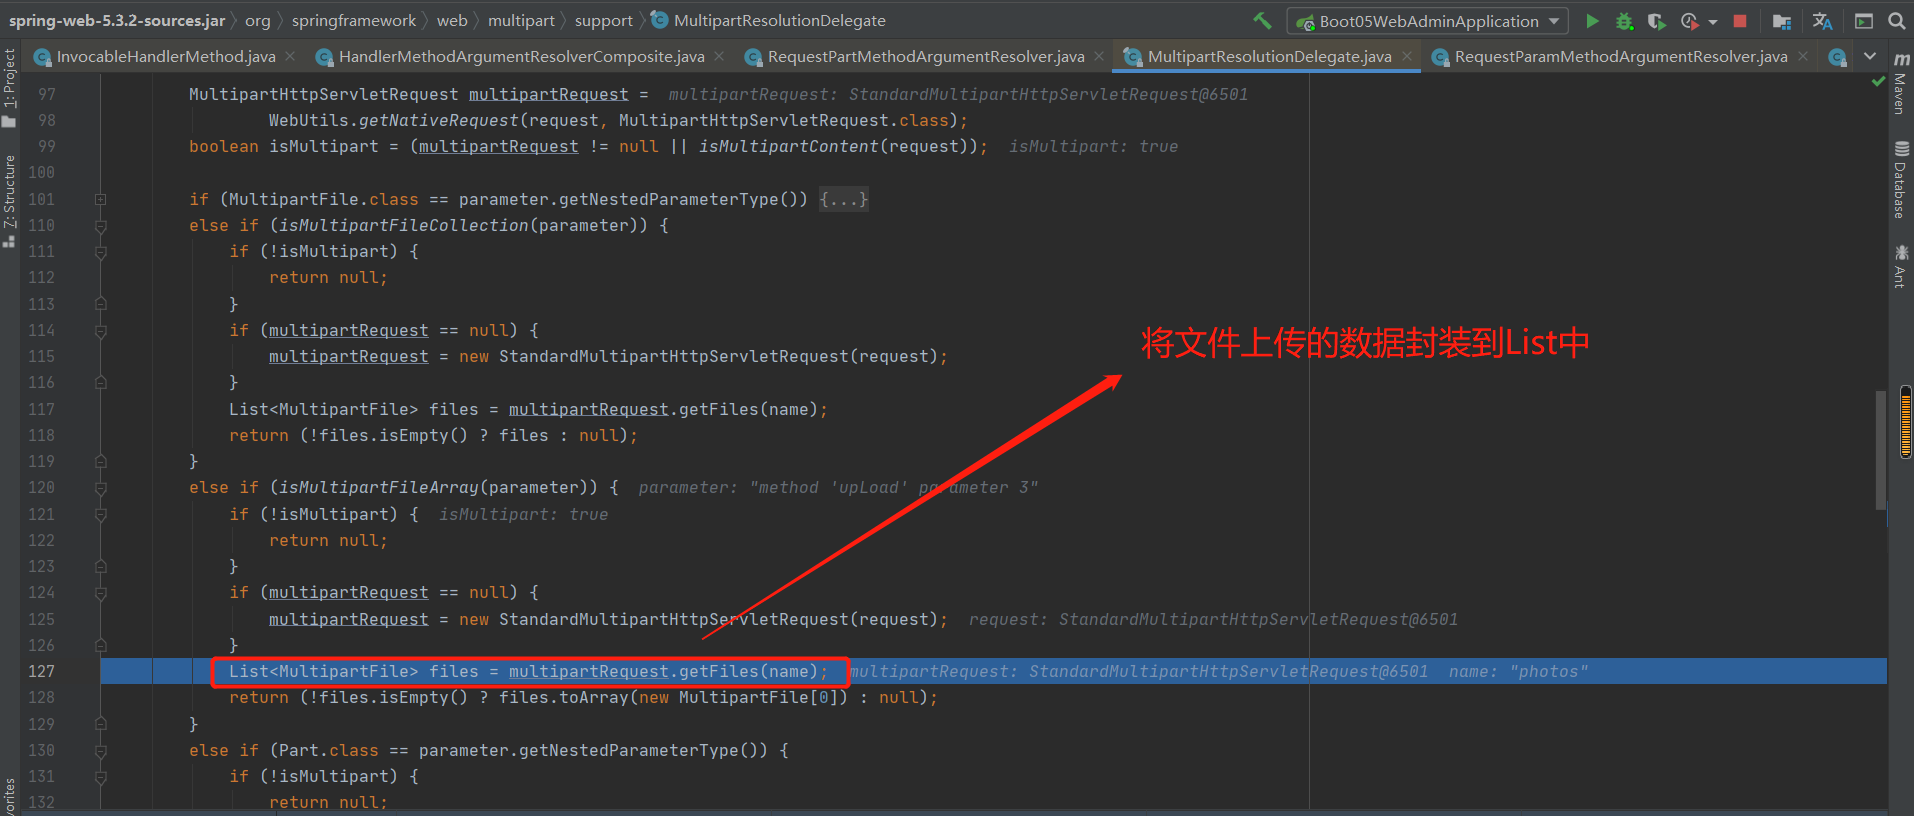The width and height of the screenshot is (1914, 816).
Task: Show hidden tabs with the chevron
Action: [1870, 56]
